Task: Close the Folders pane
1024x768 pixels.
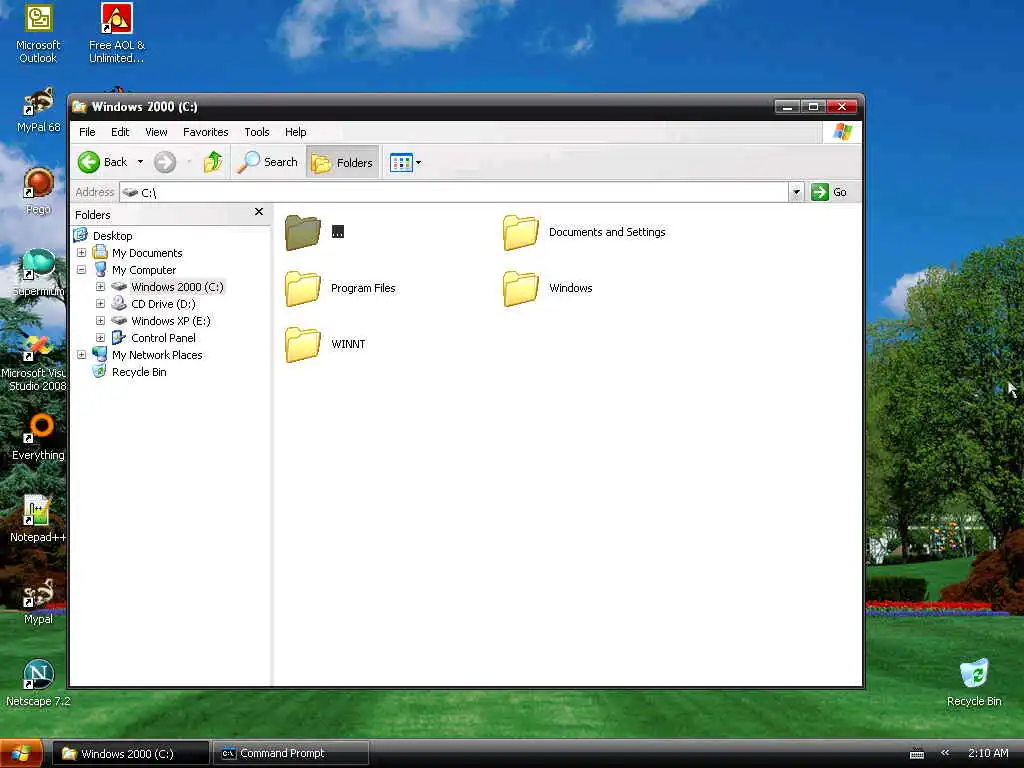Action: pyautogui.click(x=259, y=212)
